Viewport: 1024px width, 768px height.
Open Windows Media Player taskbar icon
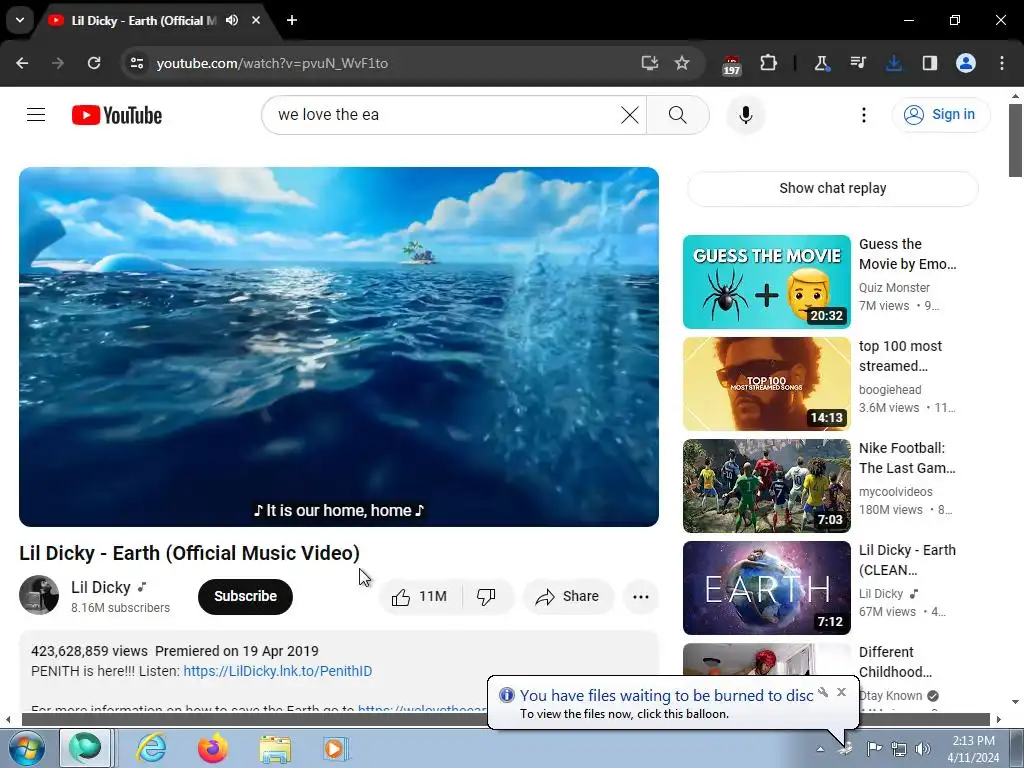[x=336, y=748]
